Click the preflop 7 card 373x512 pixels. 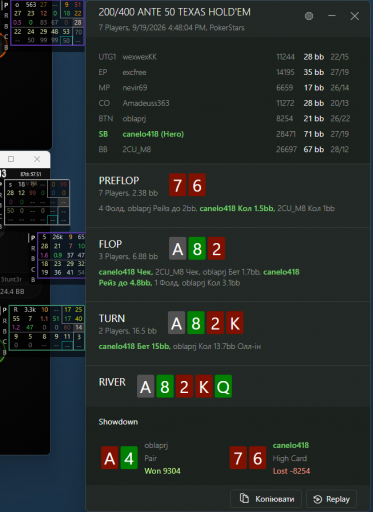coord(178,185)
